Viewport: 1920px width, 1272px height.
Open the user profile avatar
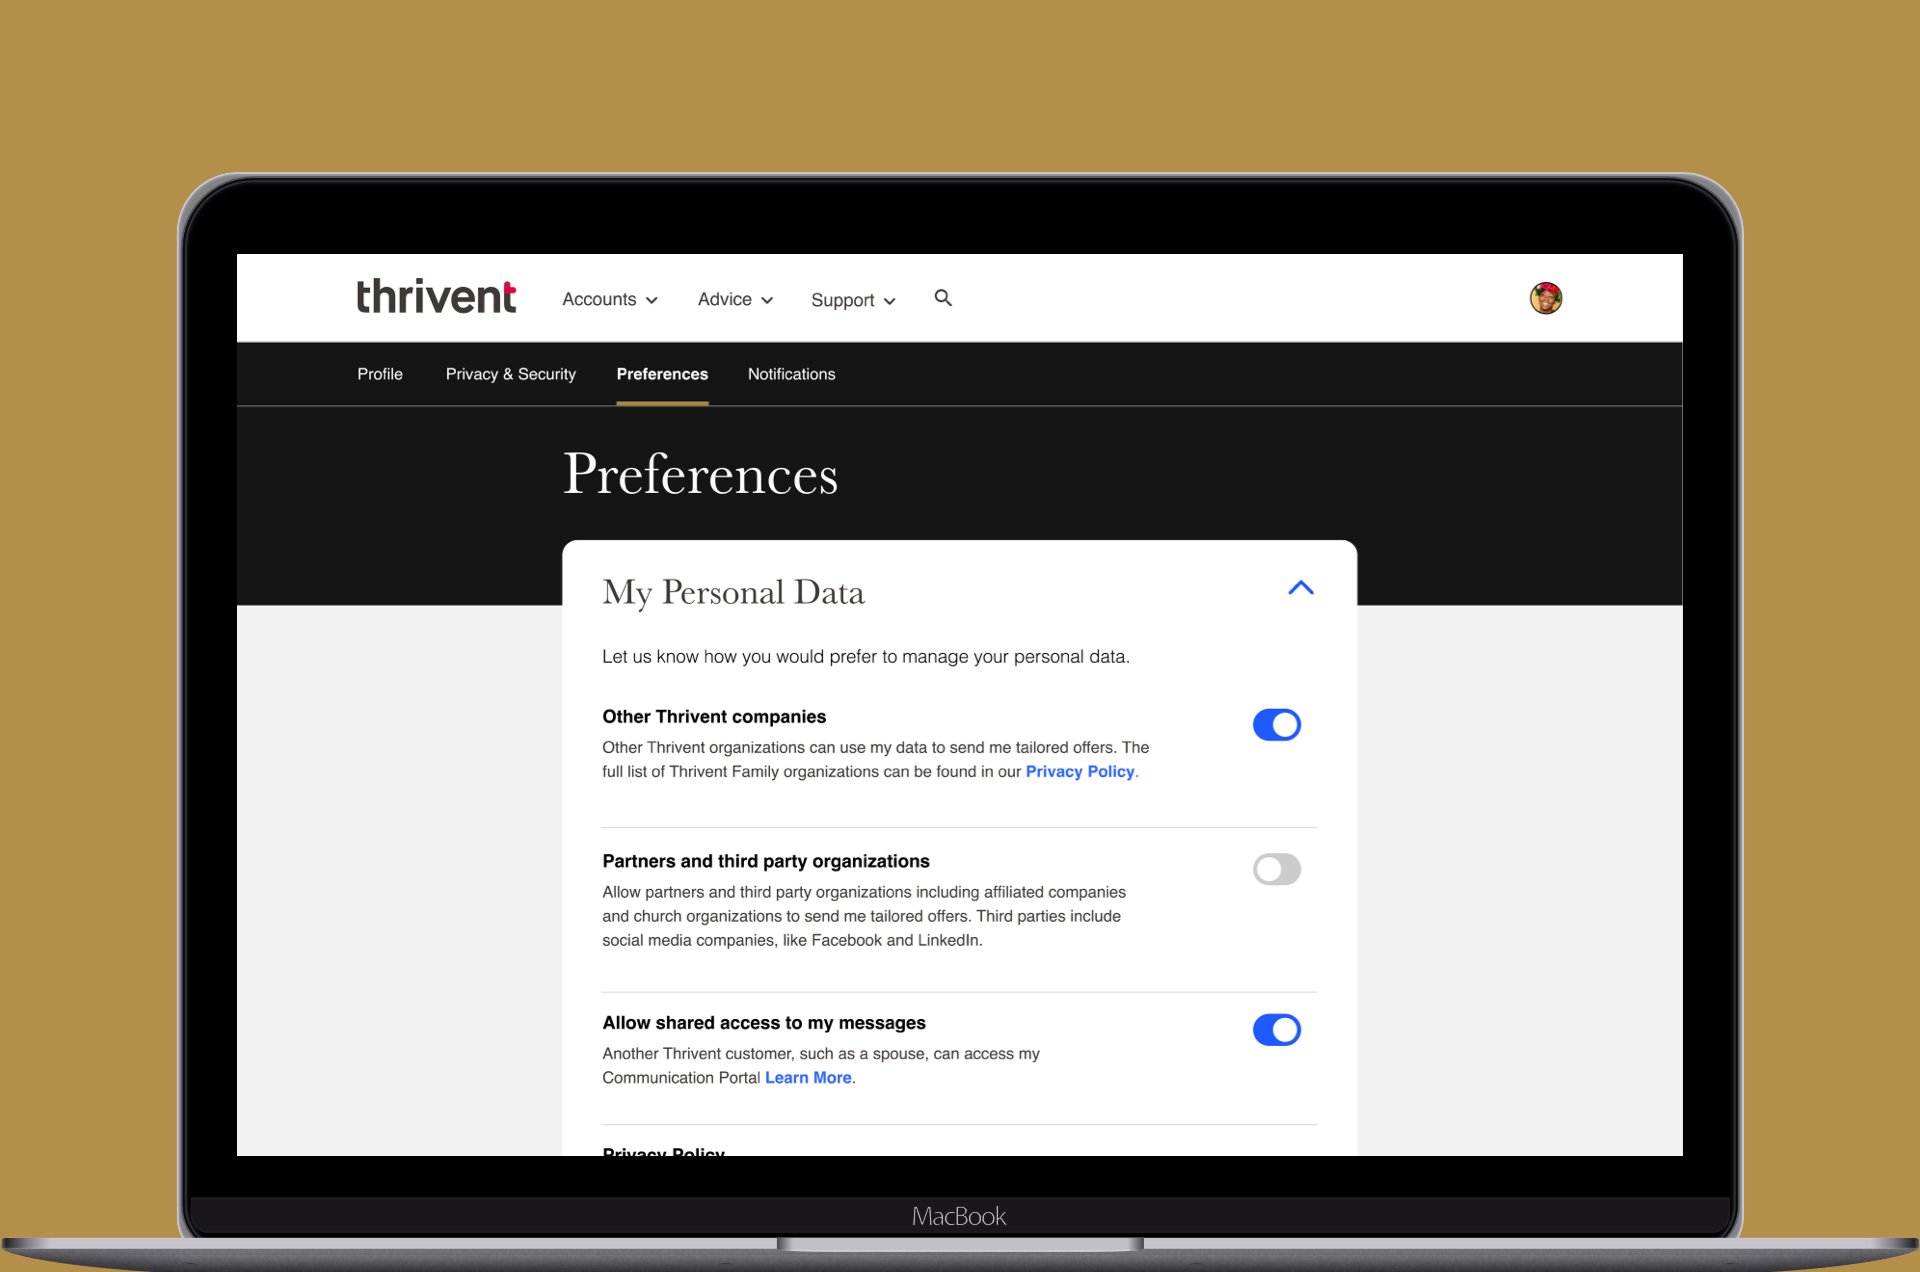click(x=1546, y=298)
